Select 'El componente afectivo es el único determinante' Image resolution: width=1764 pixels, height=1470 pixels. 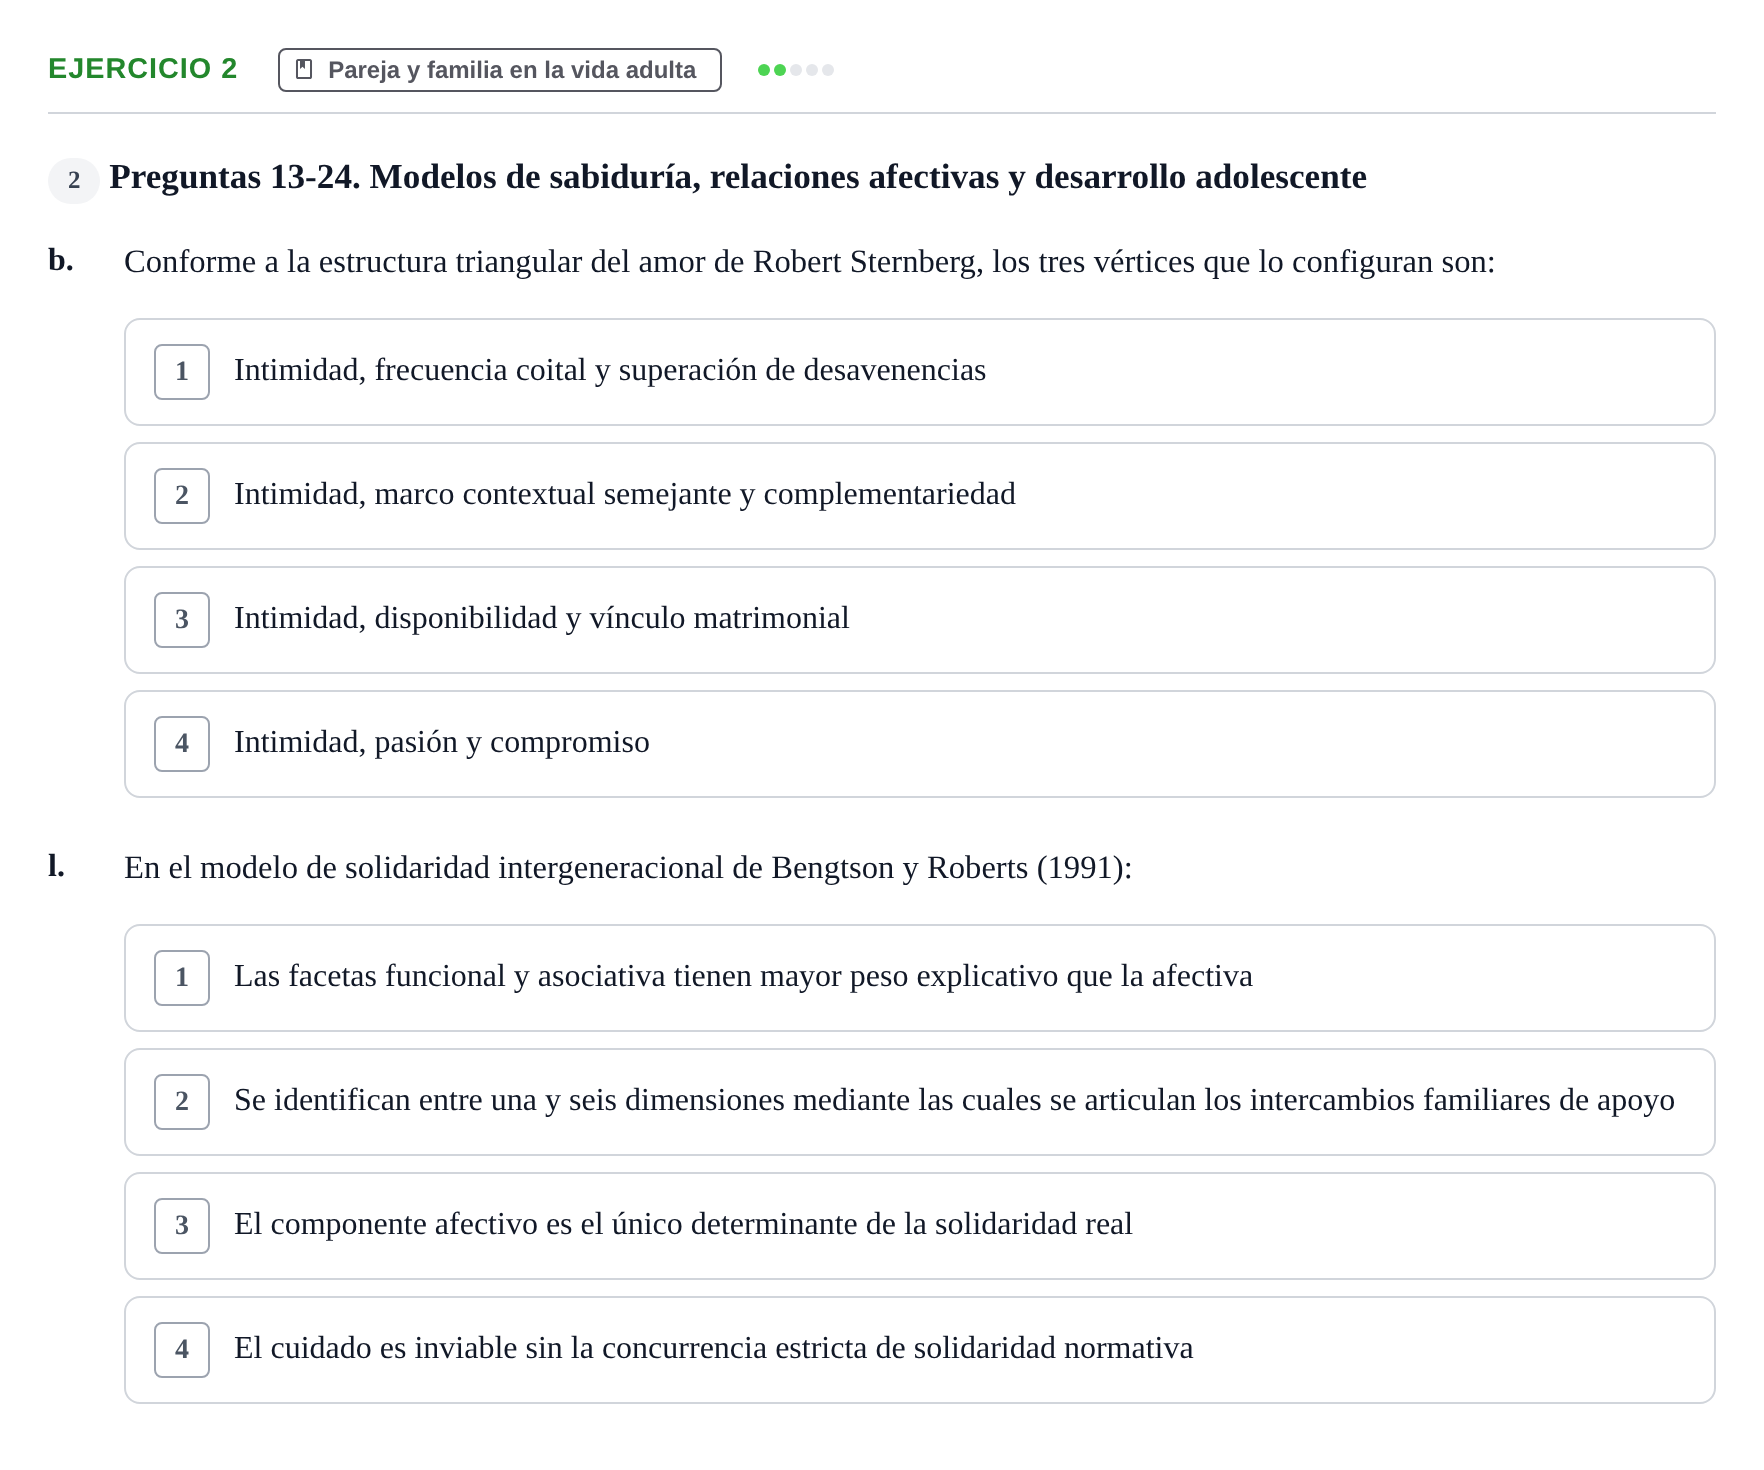(x=919, y=1226)
